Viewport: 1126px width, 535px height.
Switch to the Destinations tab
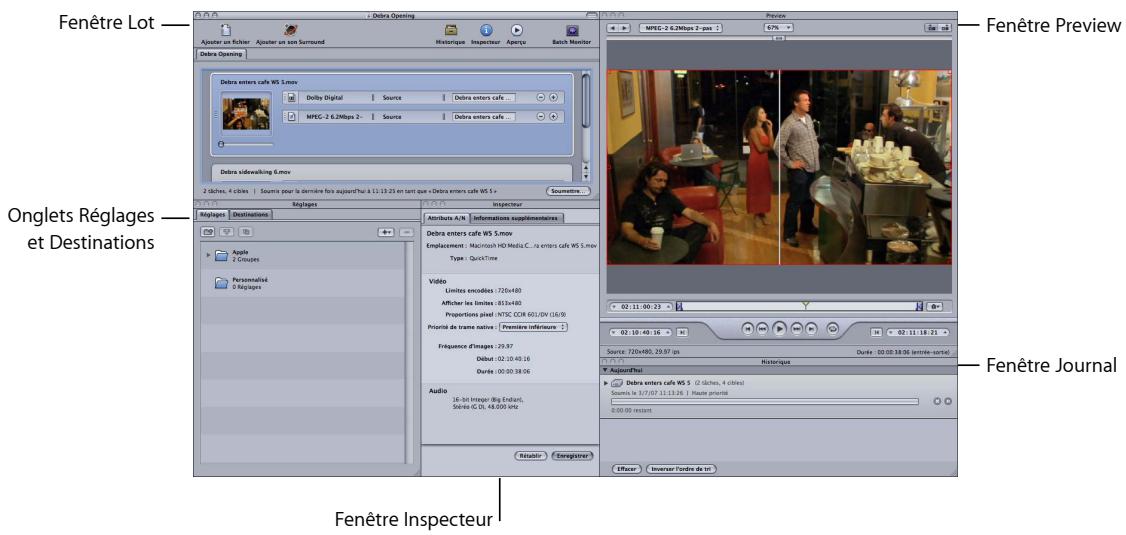(251, 214)
